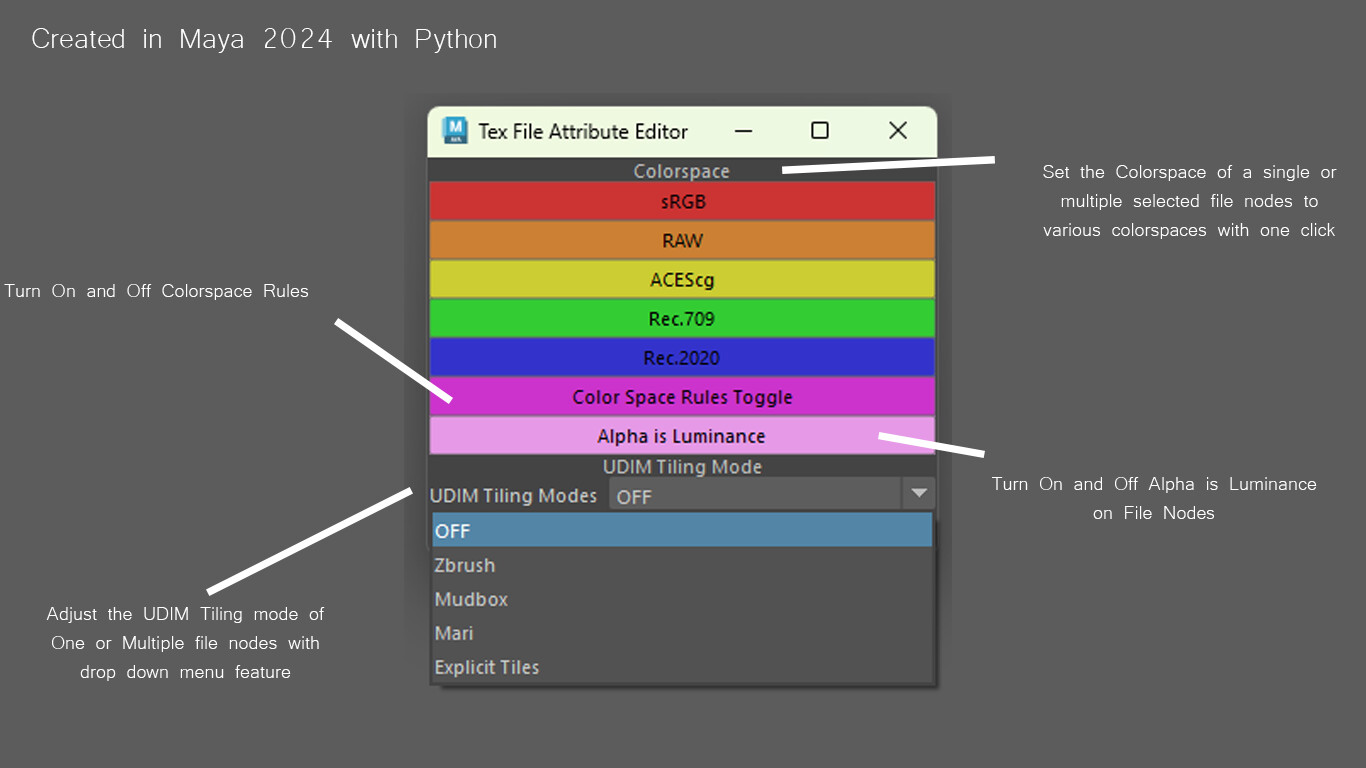
Task: Choose the Rec.709 colorspace button
Action: [x=682, y=318]
